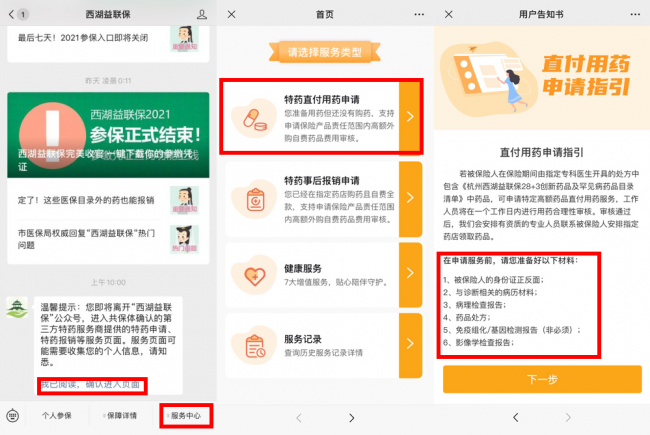Click the 我已阅读，确认进入页面 link
Viewport: 650px width, 435px height.
point(94,384)
